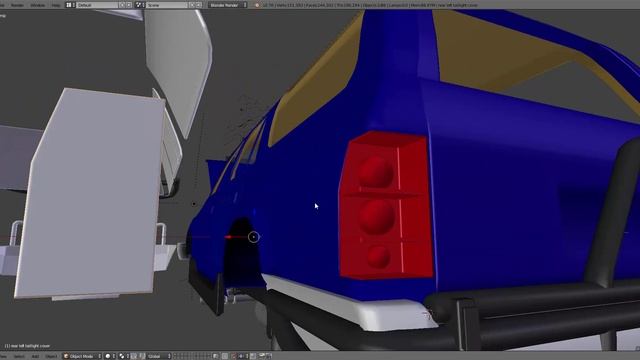Click the OpenGL render image camera icon
This screenshot has width=640, height=360.
point(262,356)
